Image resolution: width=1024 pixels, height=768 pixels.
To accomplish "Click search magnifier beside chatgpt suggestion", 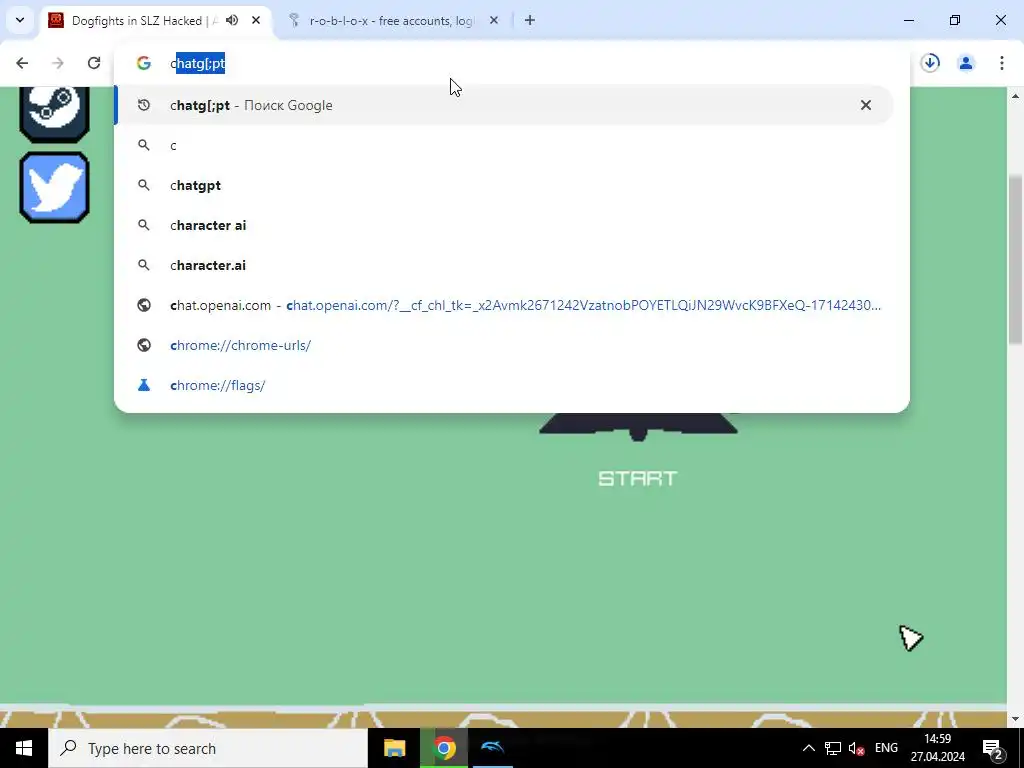I will coord(144,185).
